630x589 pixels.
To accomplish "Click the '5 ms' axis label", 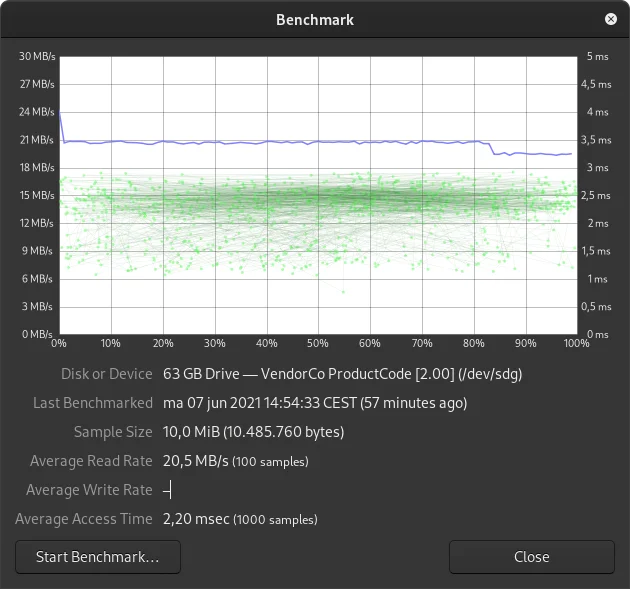I will 597,56.
